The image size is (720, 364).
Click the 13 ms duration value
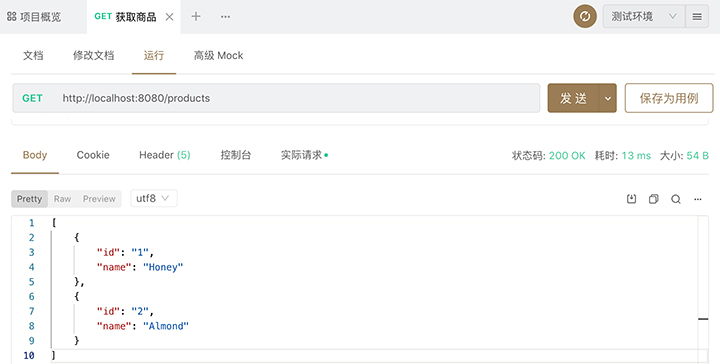636,156
